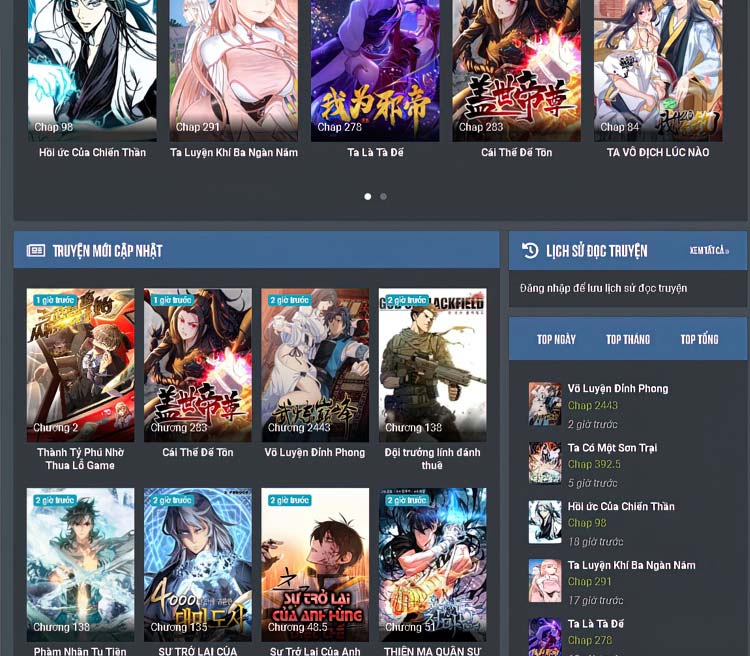Open Đội trưởng lính đánh thuê cover
Image resolution: width=750 pixels, height=656 pixels.
point(432,365)
